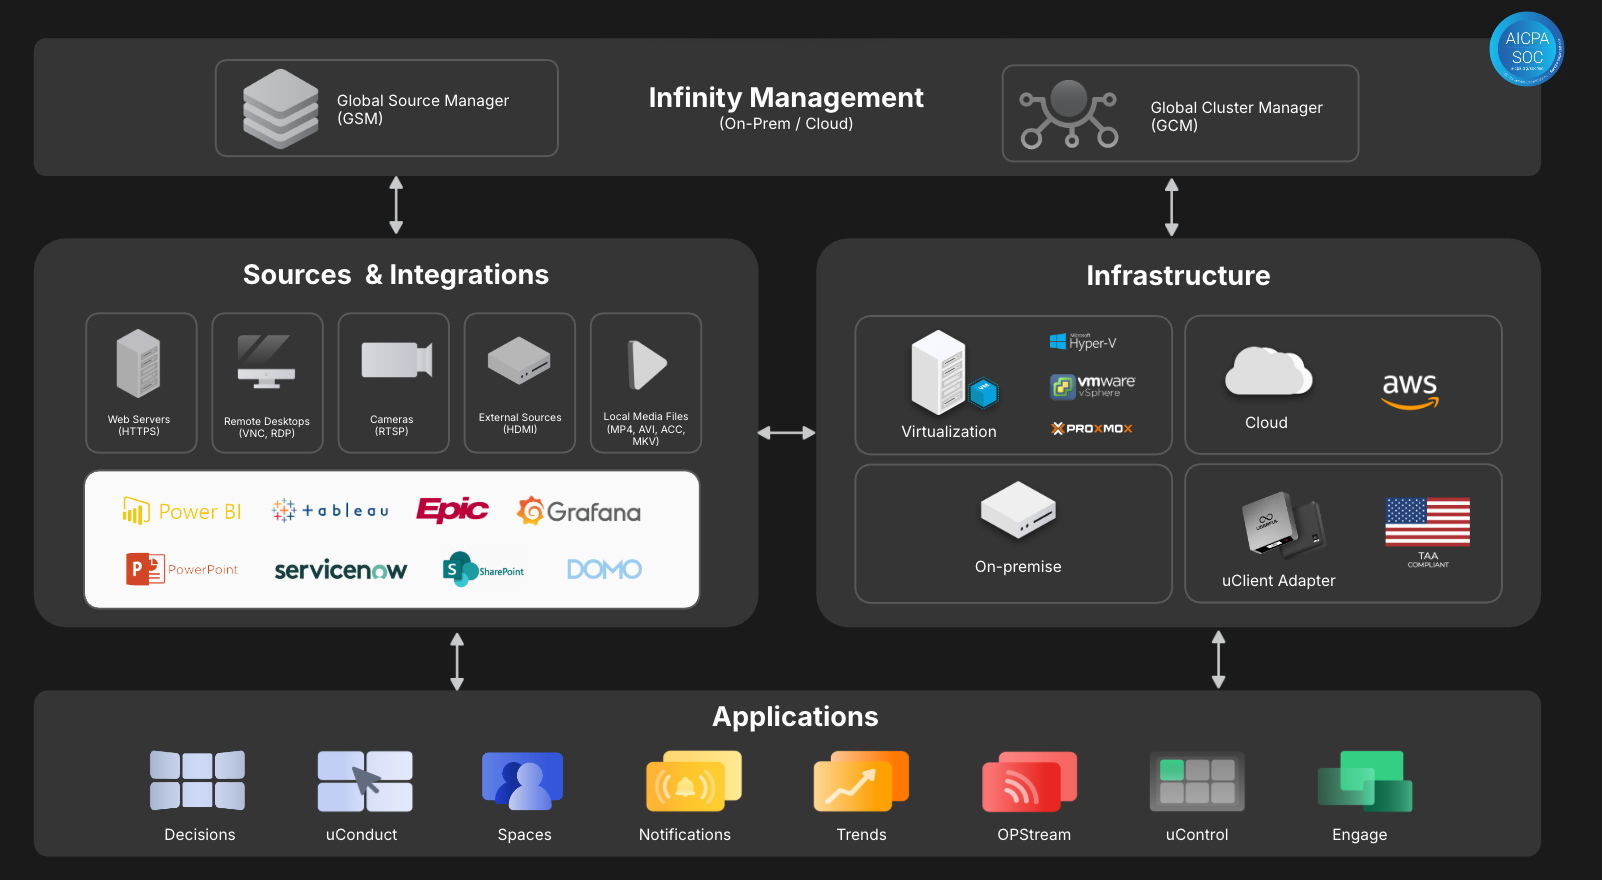Open the Trends application icon

(x=861, y=781)
